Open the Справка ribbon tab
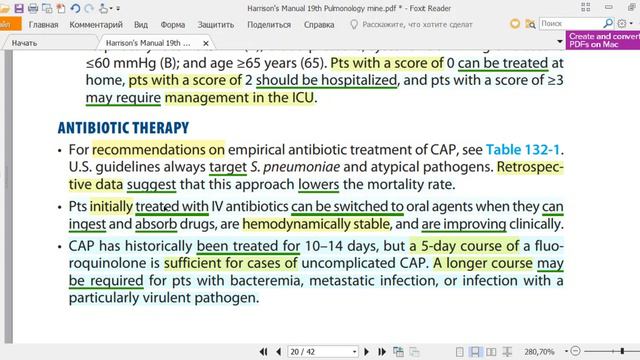The image size is (640, 360). 319,24
